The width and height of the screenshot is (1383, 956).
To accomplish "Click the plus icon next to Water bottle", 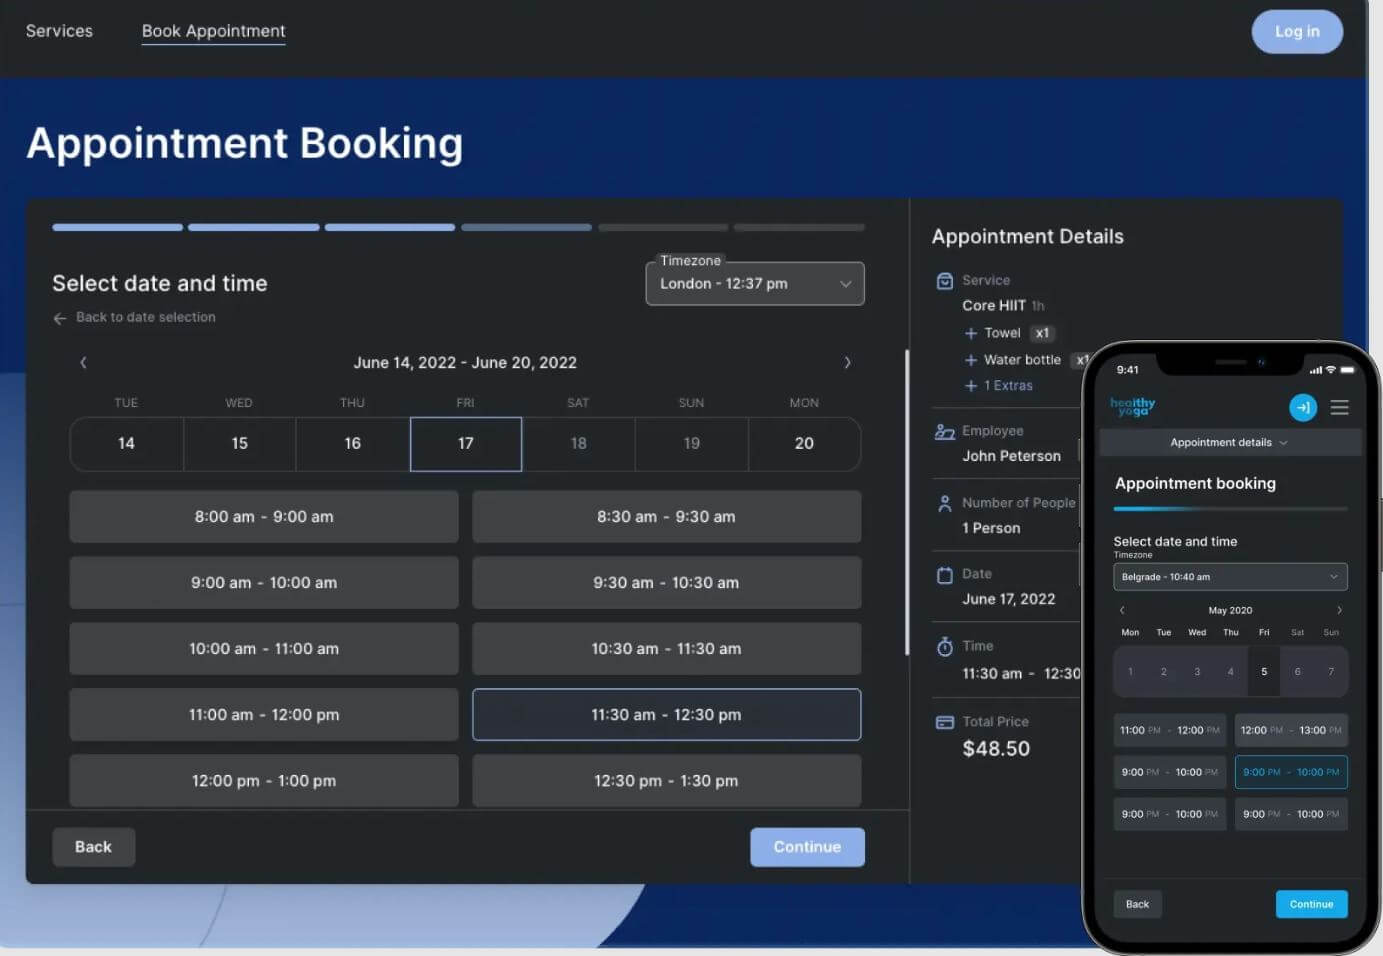I will pos(970,360).
